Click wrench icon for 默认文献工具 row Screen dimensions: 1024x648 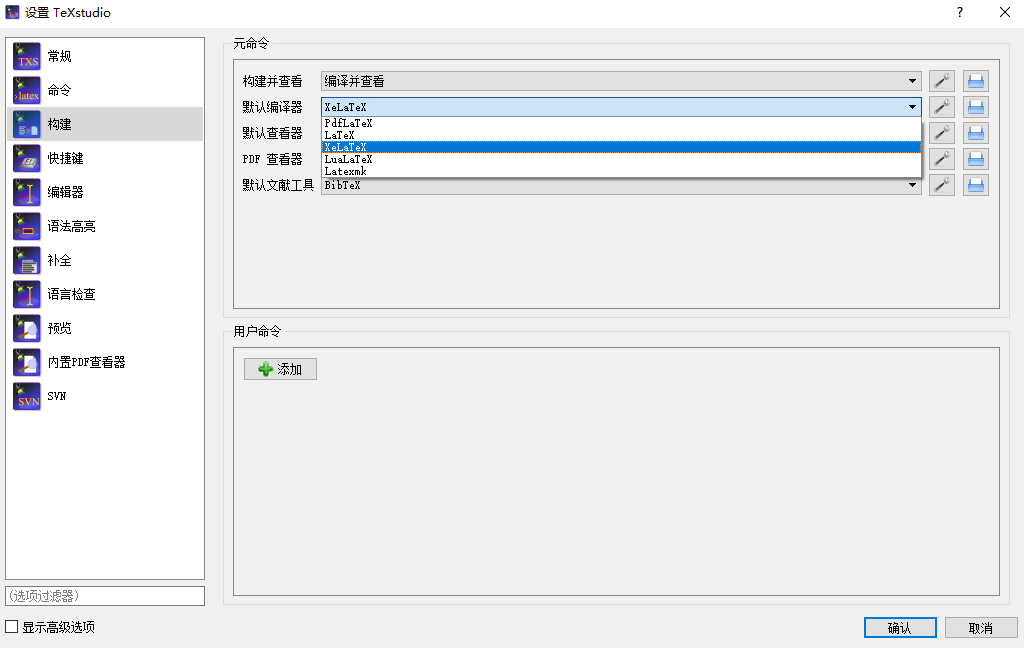point(942,185)
